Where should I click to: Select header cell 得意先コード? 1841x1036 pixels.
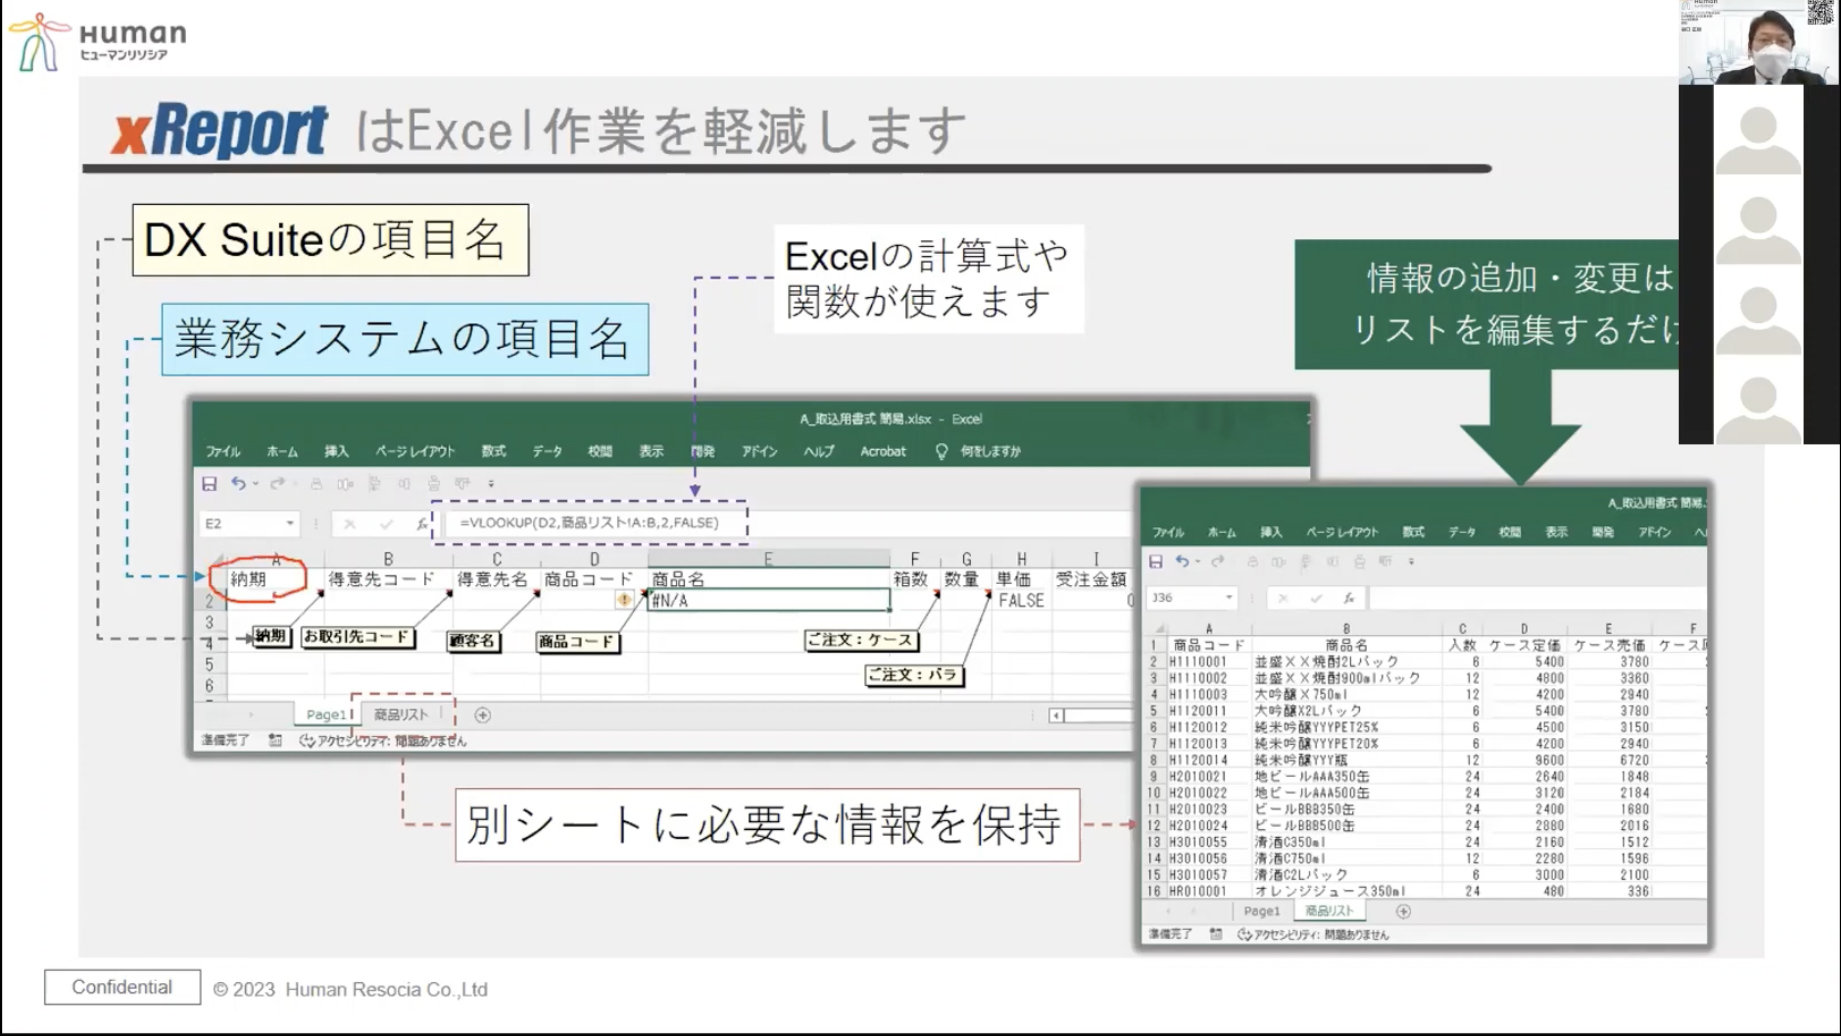pyautogui.click(x=388, y=579)
